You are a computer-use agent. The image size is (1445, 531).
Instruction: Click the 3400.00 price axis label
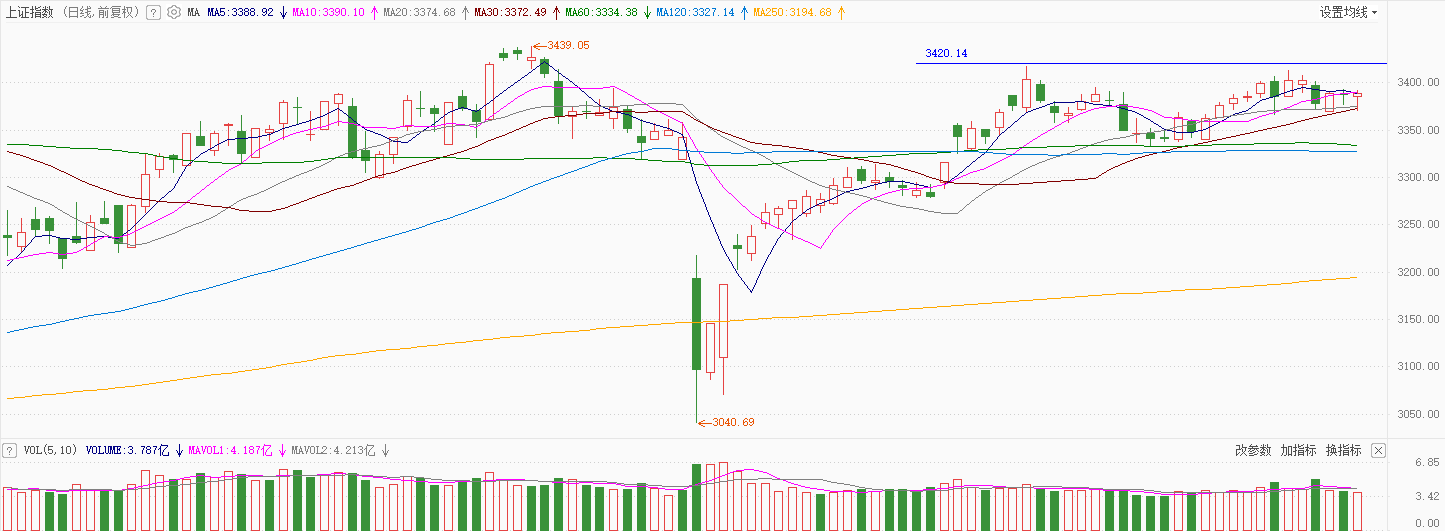point(1416,82)
